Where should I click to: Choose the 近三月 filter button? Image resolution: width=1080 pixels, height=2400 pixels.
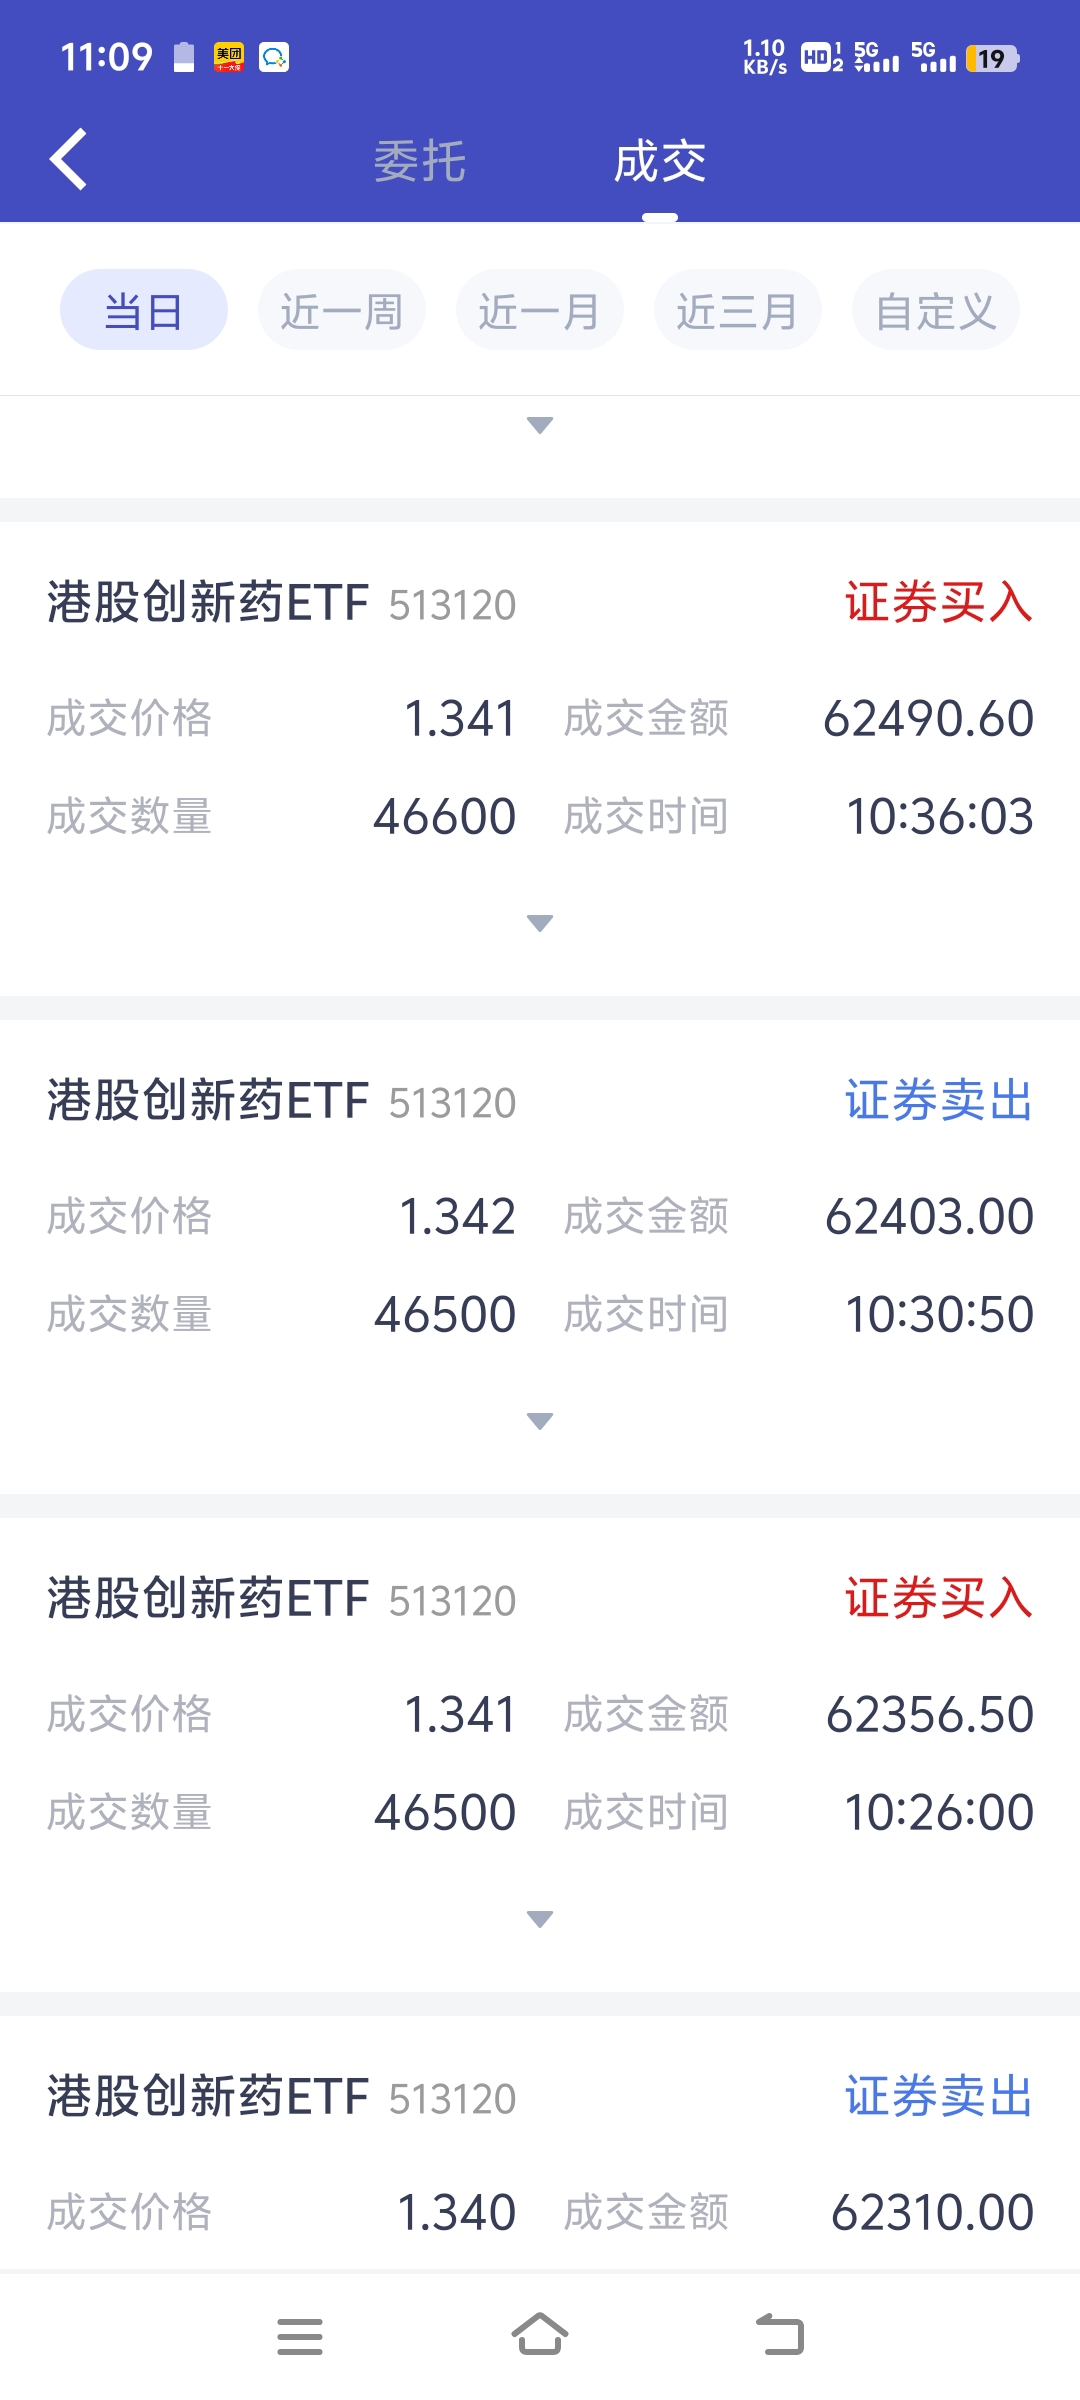click(737, 310)
